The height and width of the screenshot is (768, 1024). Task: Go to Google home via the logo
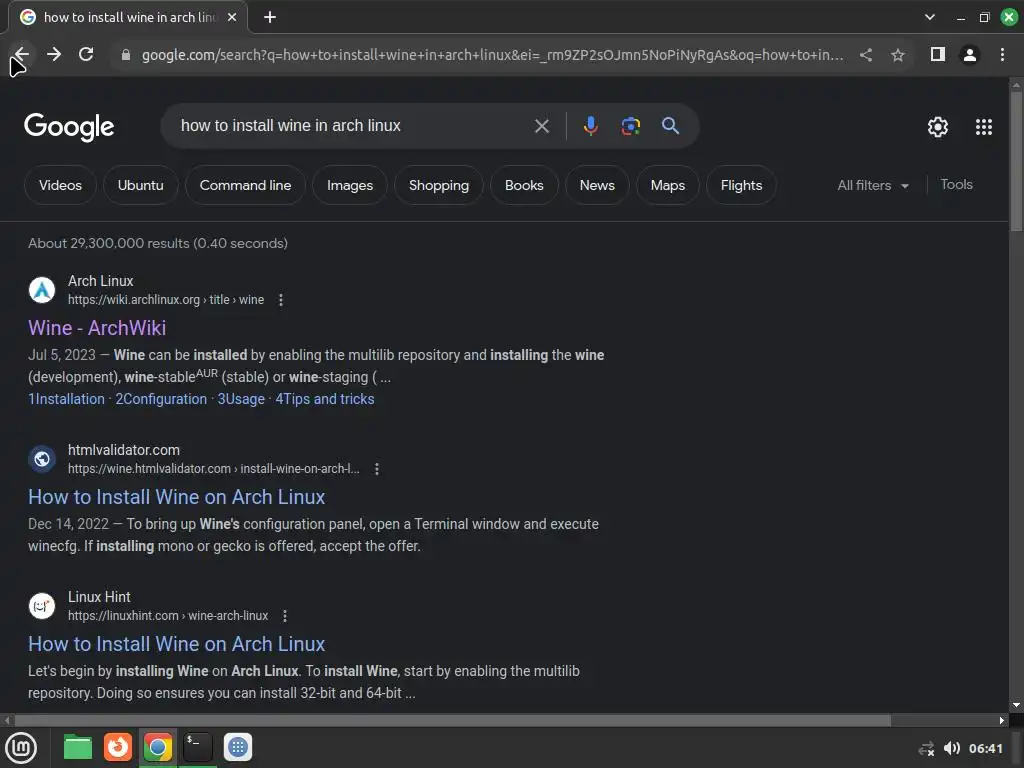[x=69, y=127]
